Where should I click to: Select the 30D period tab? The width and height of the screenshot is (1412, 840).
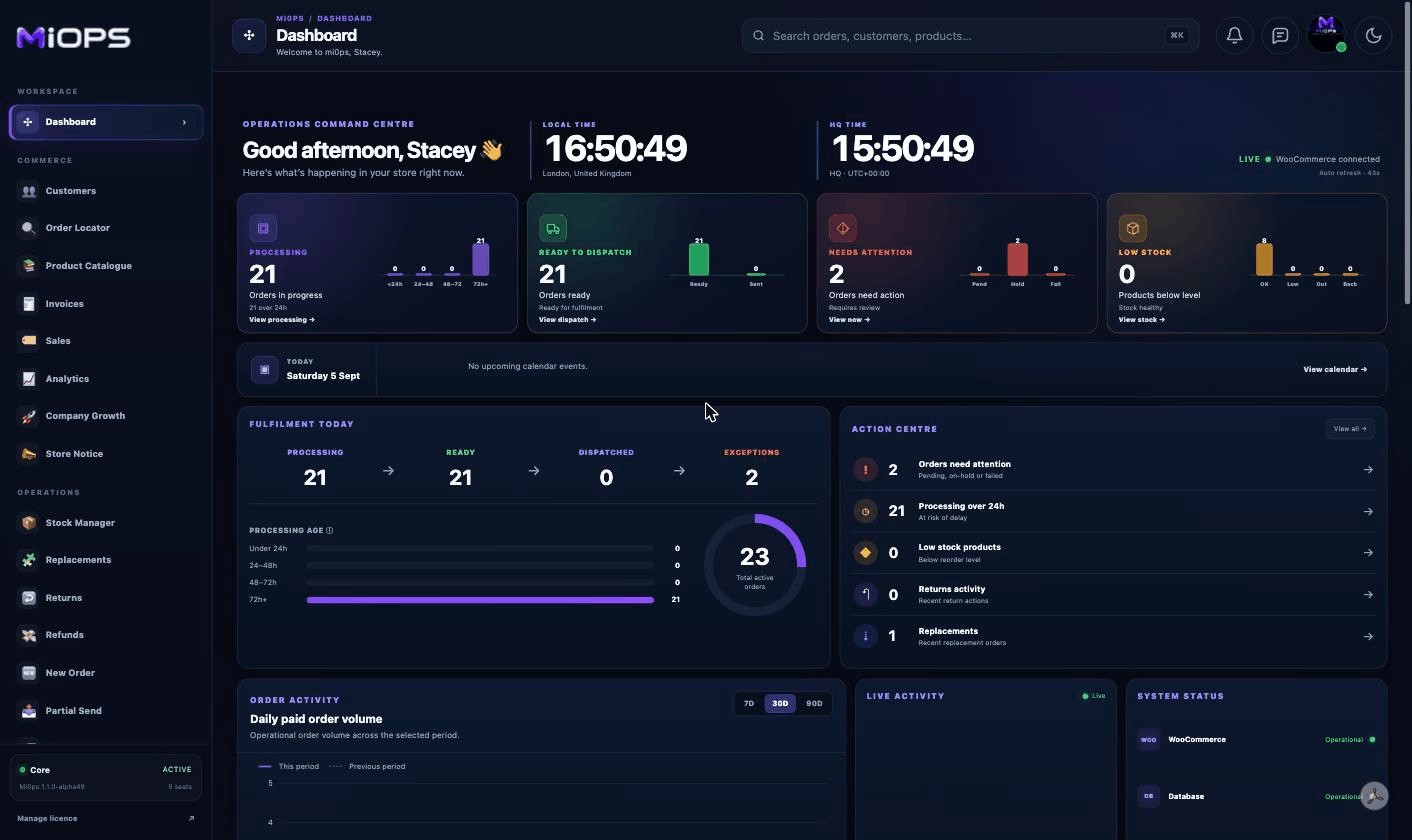point(780,704)
